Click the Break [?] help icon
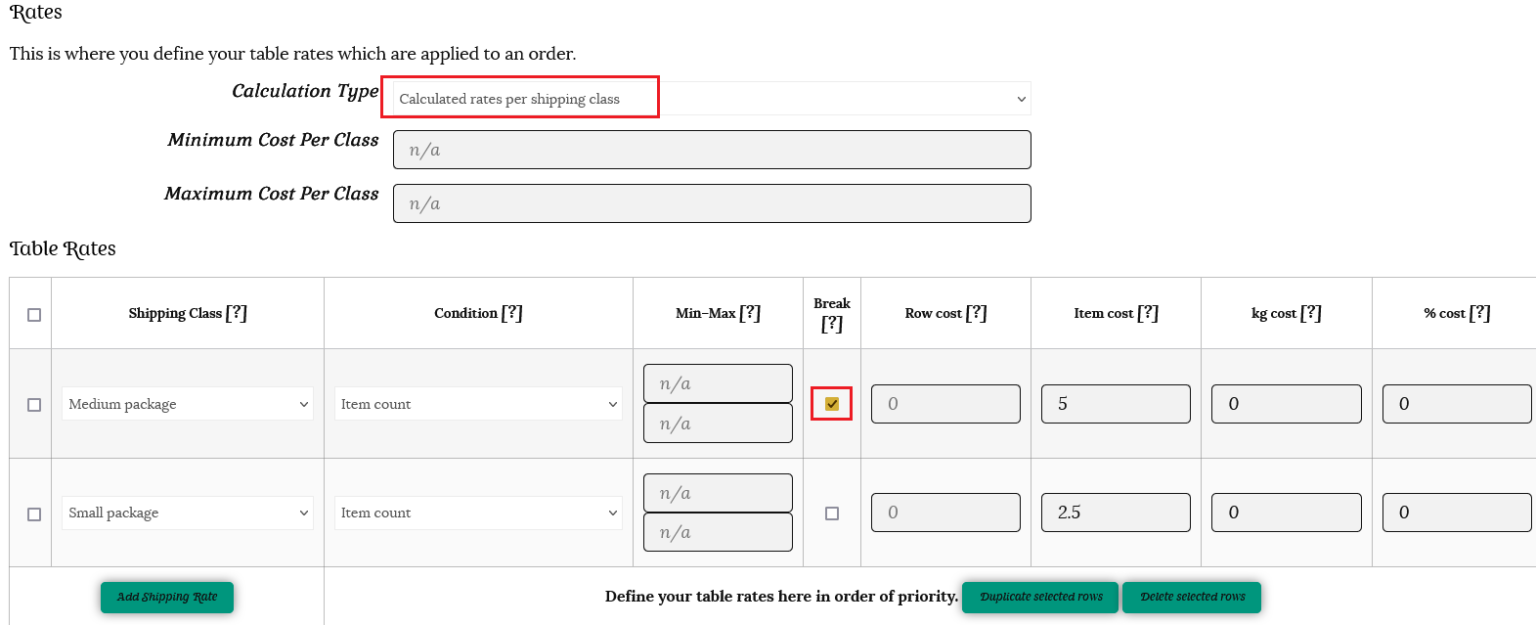Image resolution: width=1536 pixels, height=625 pixels. pos(832,323)
